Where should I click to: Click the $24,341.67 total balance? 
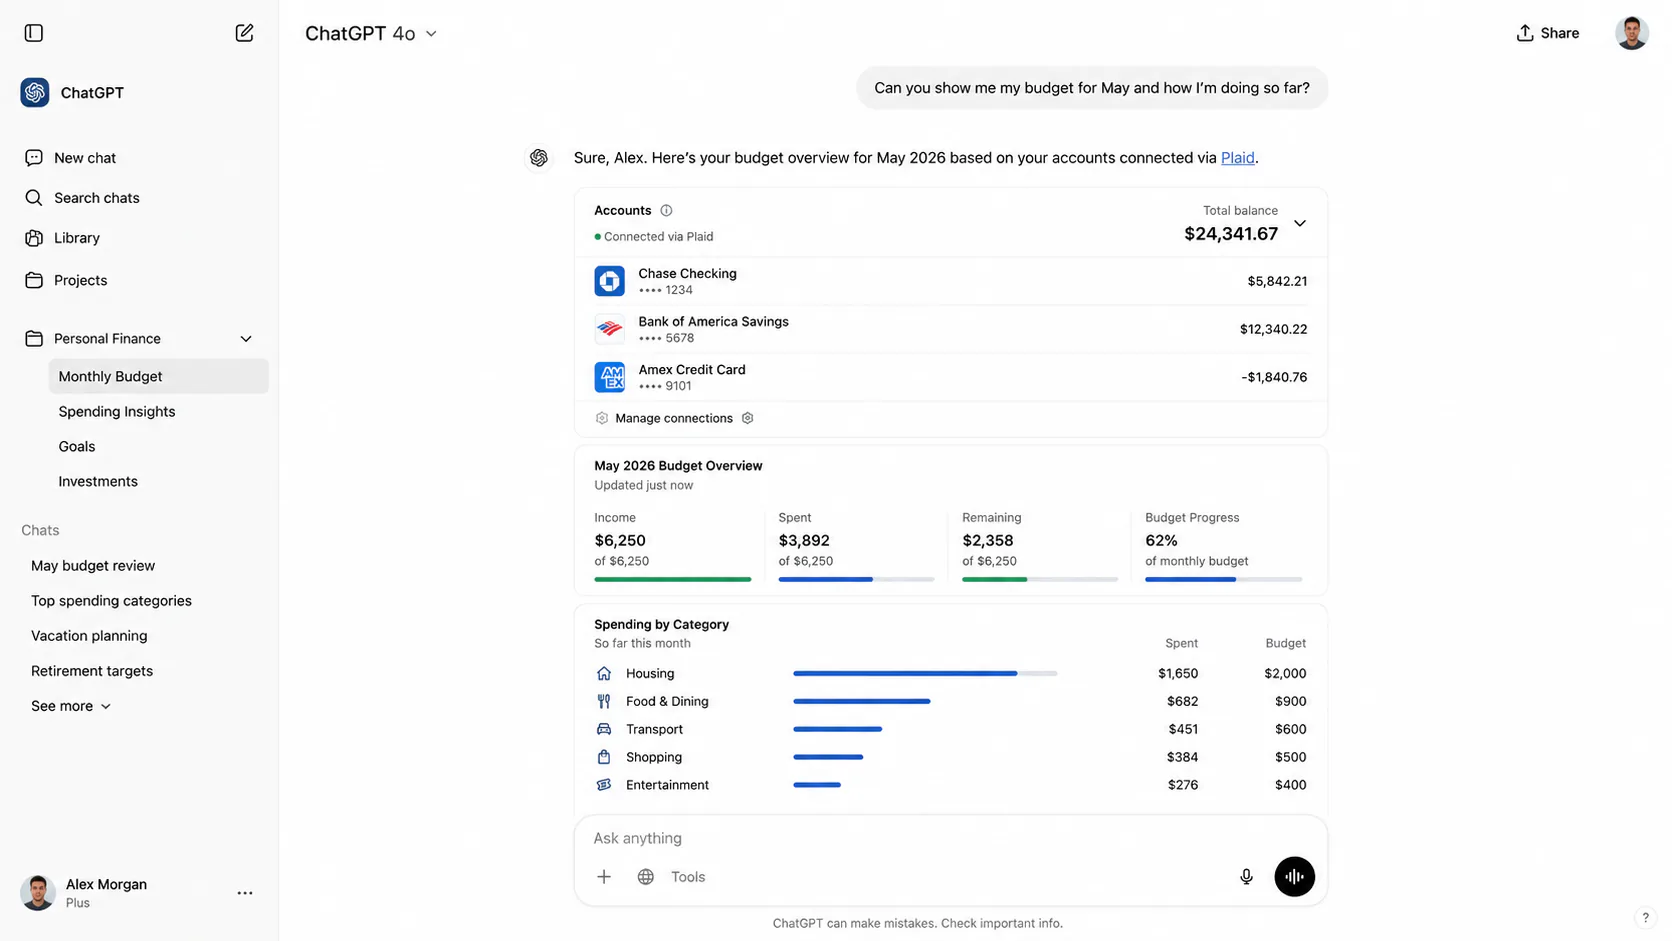[1231, 234]
